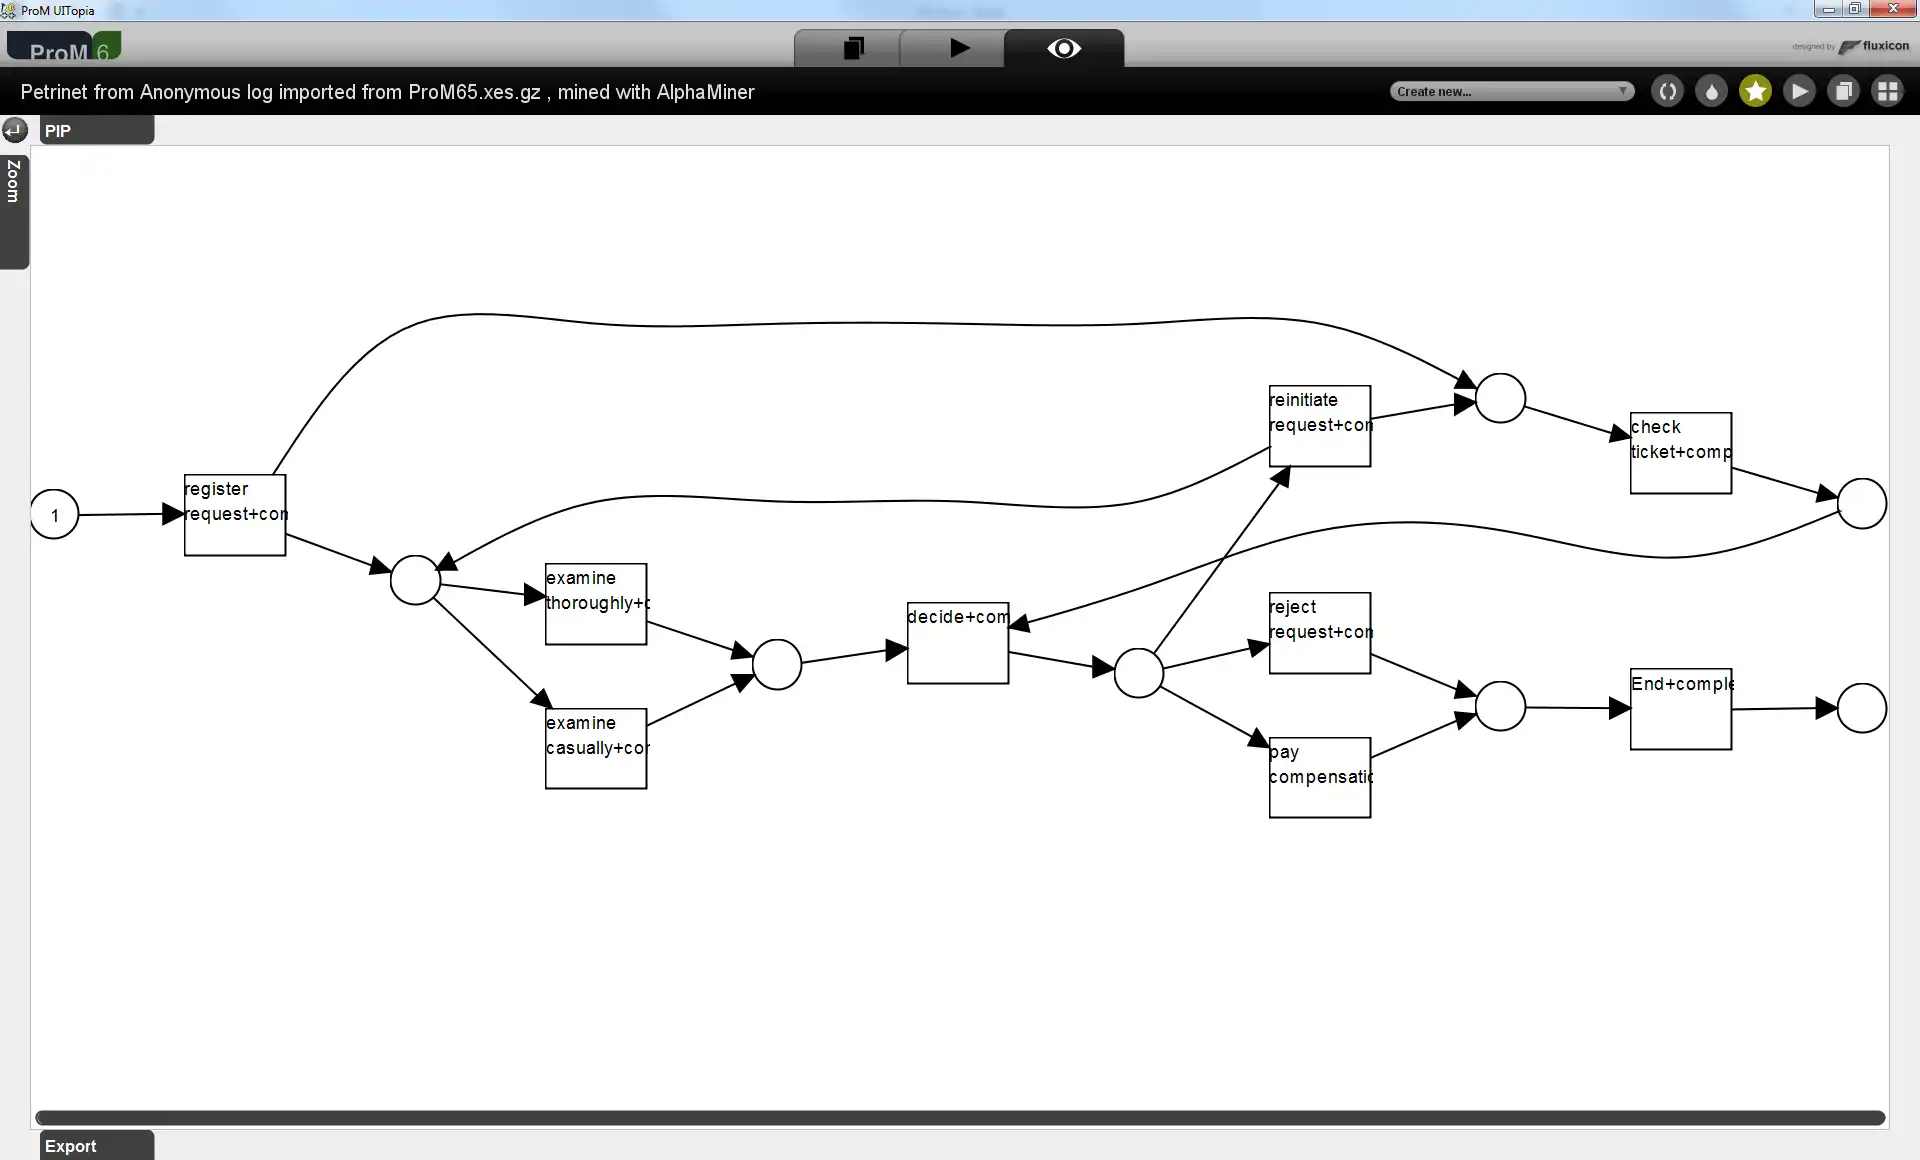The width and height of the screenshot is (1920, 1160).
Task: Open the 'Create new...' dropdown
Action: pyautogui.click(x=1509, y=90)
